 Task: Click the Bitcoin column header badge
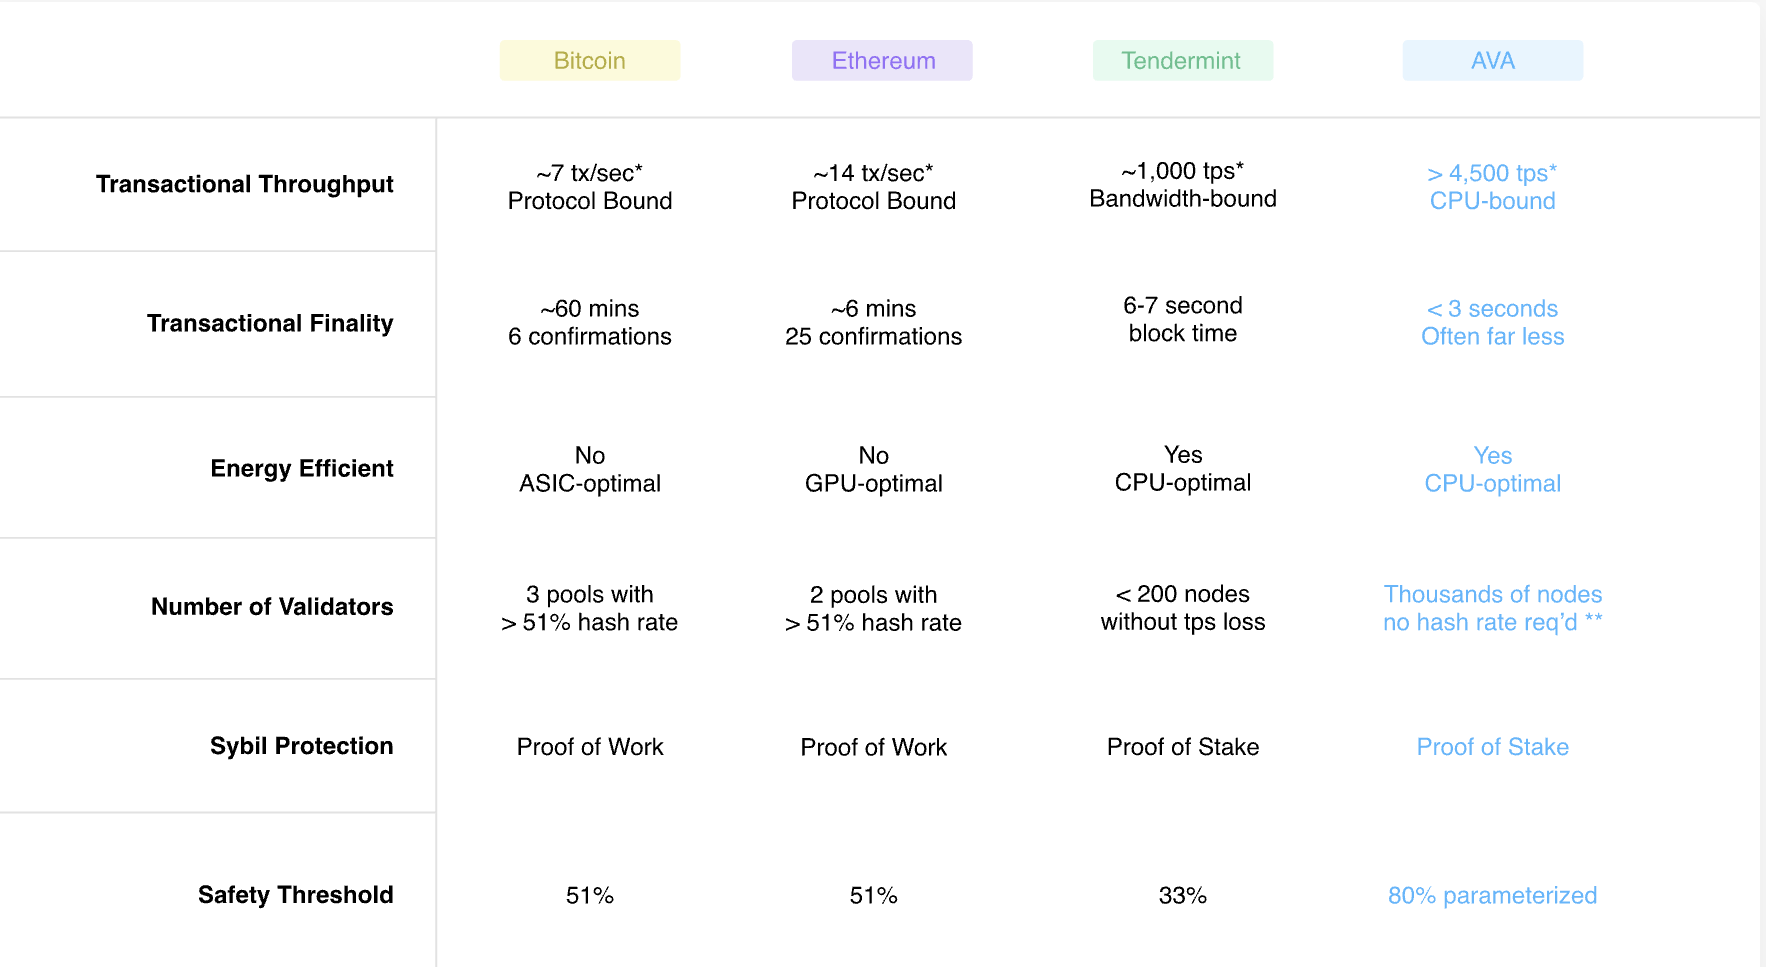[590, 60]
